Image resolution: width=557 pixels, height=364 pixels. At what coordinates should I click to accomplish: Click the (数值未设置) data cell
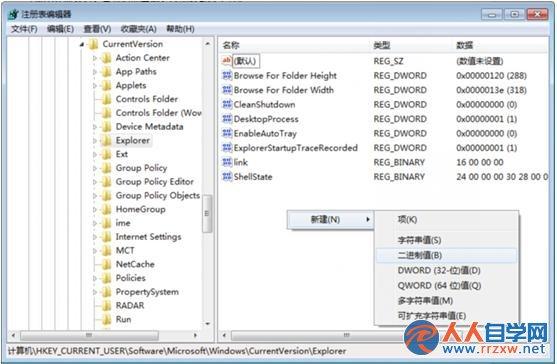click(x=480, y=61)
